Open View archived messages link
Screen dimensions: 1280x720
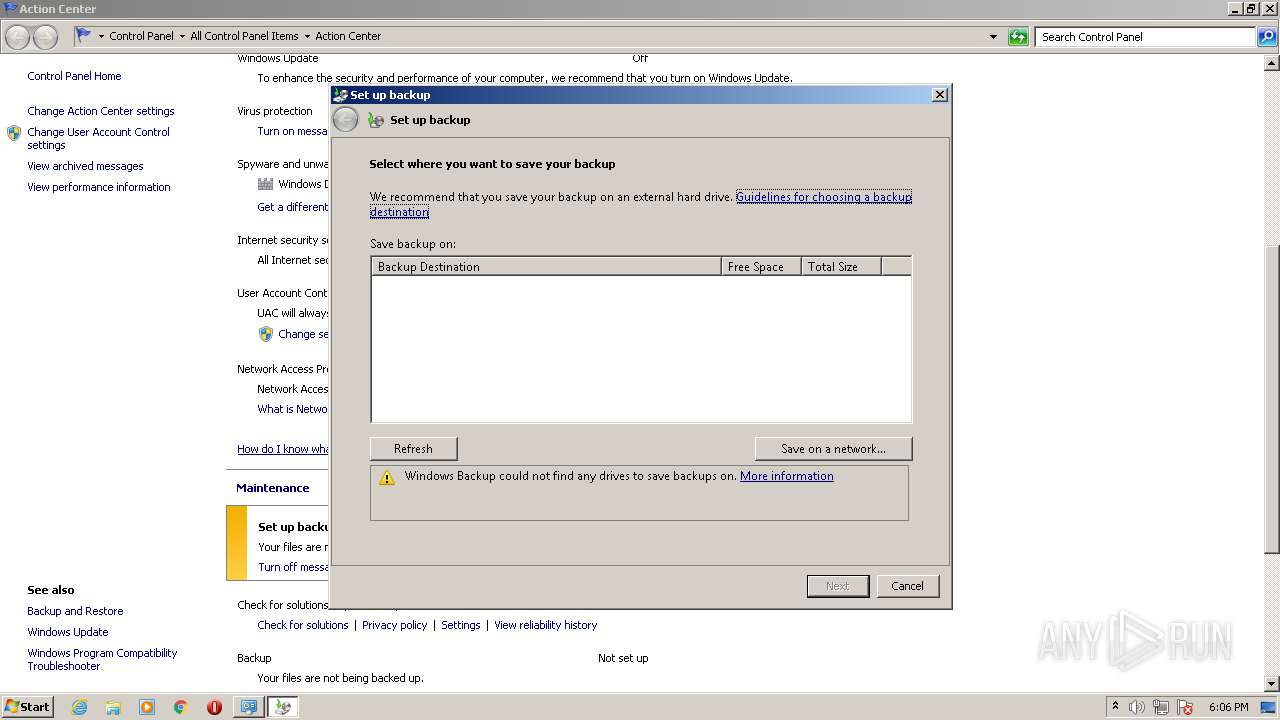(85, 166)
